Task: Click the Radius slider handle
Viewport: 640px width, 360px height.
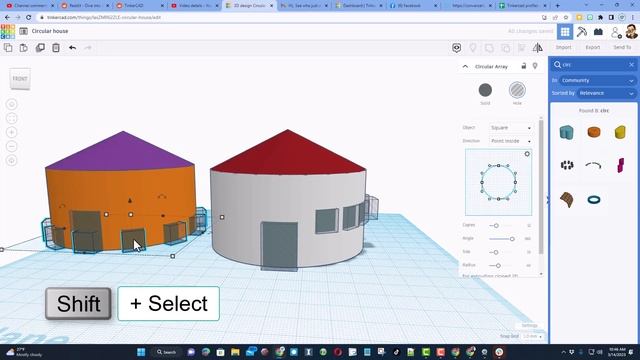Action: (498, 266)
